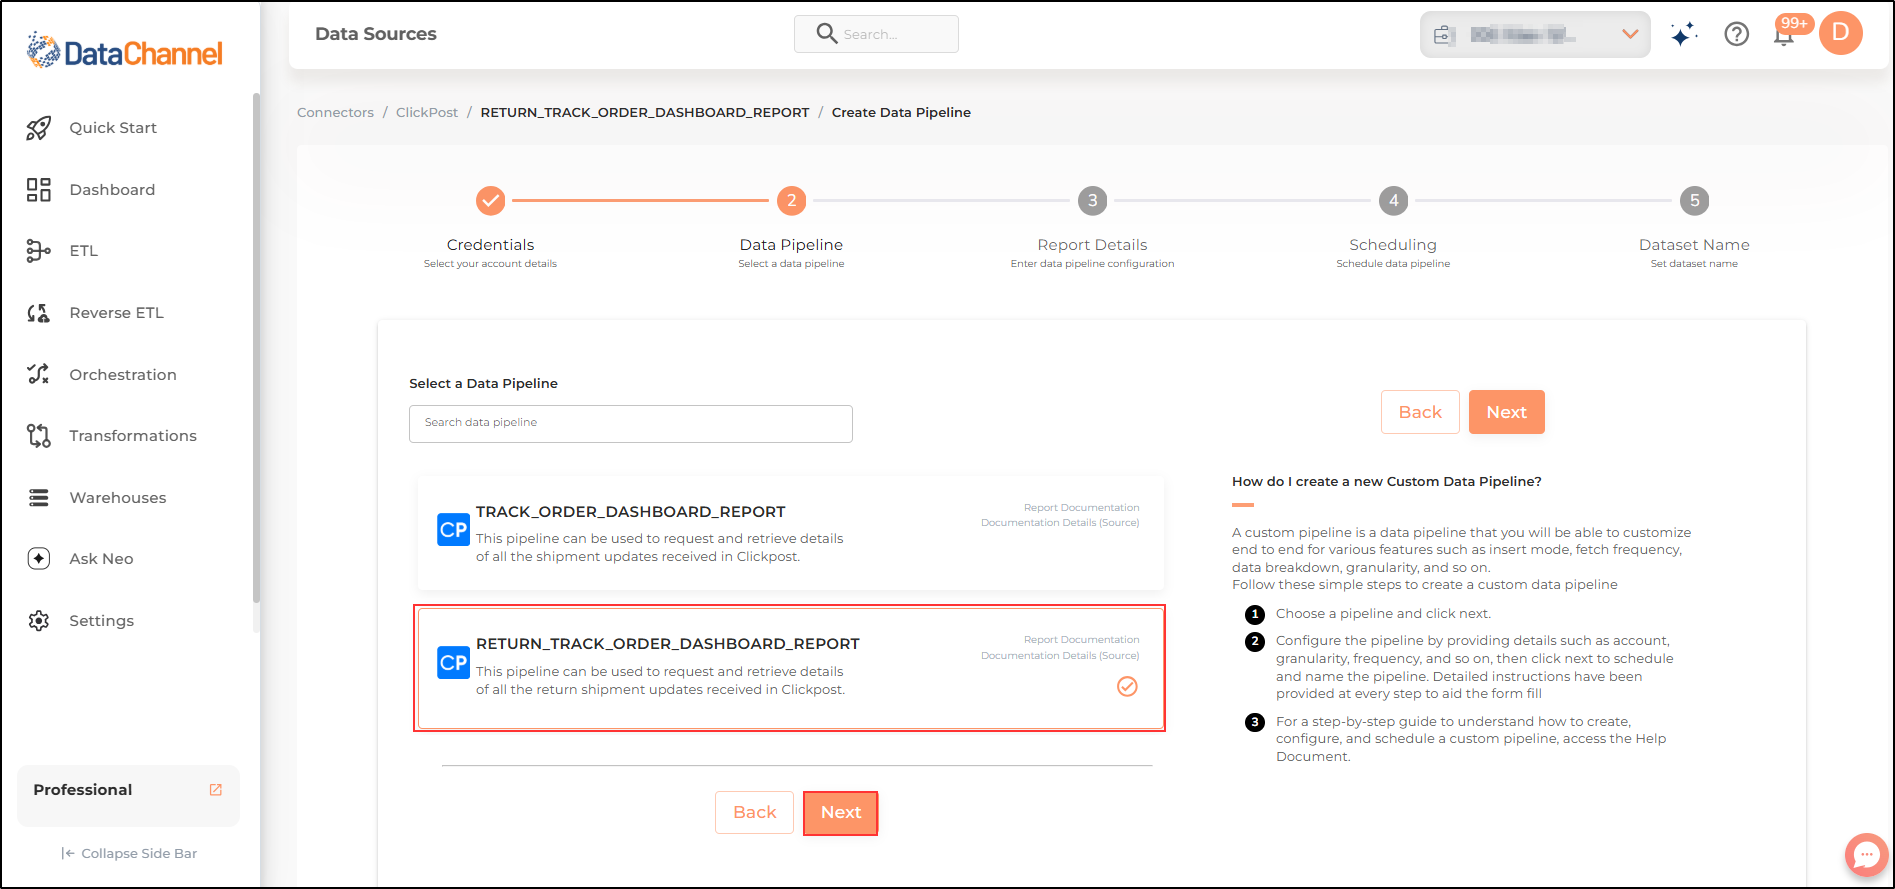Viewport: 1895px width, 889px height.
Task: Open Professional plan external link icon
Action: pyautogui.click(x=215, y=790)
